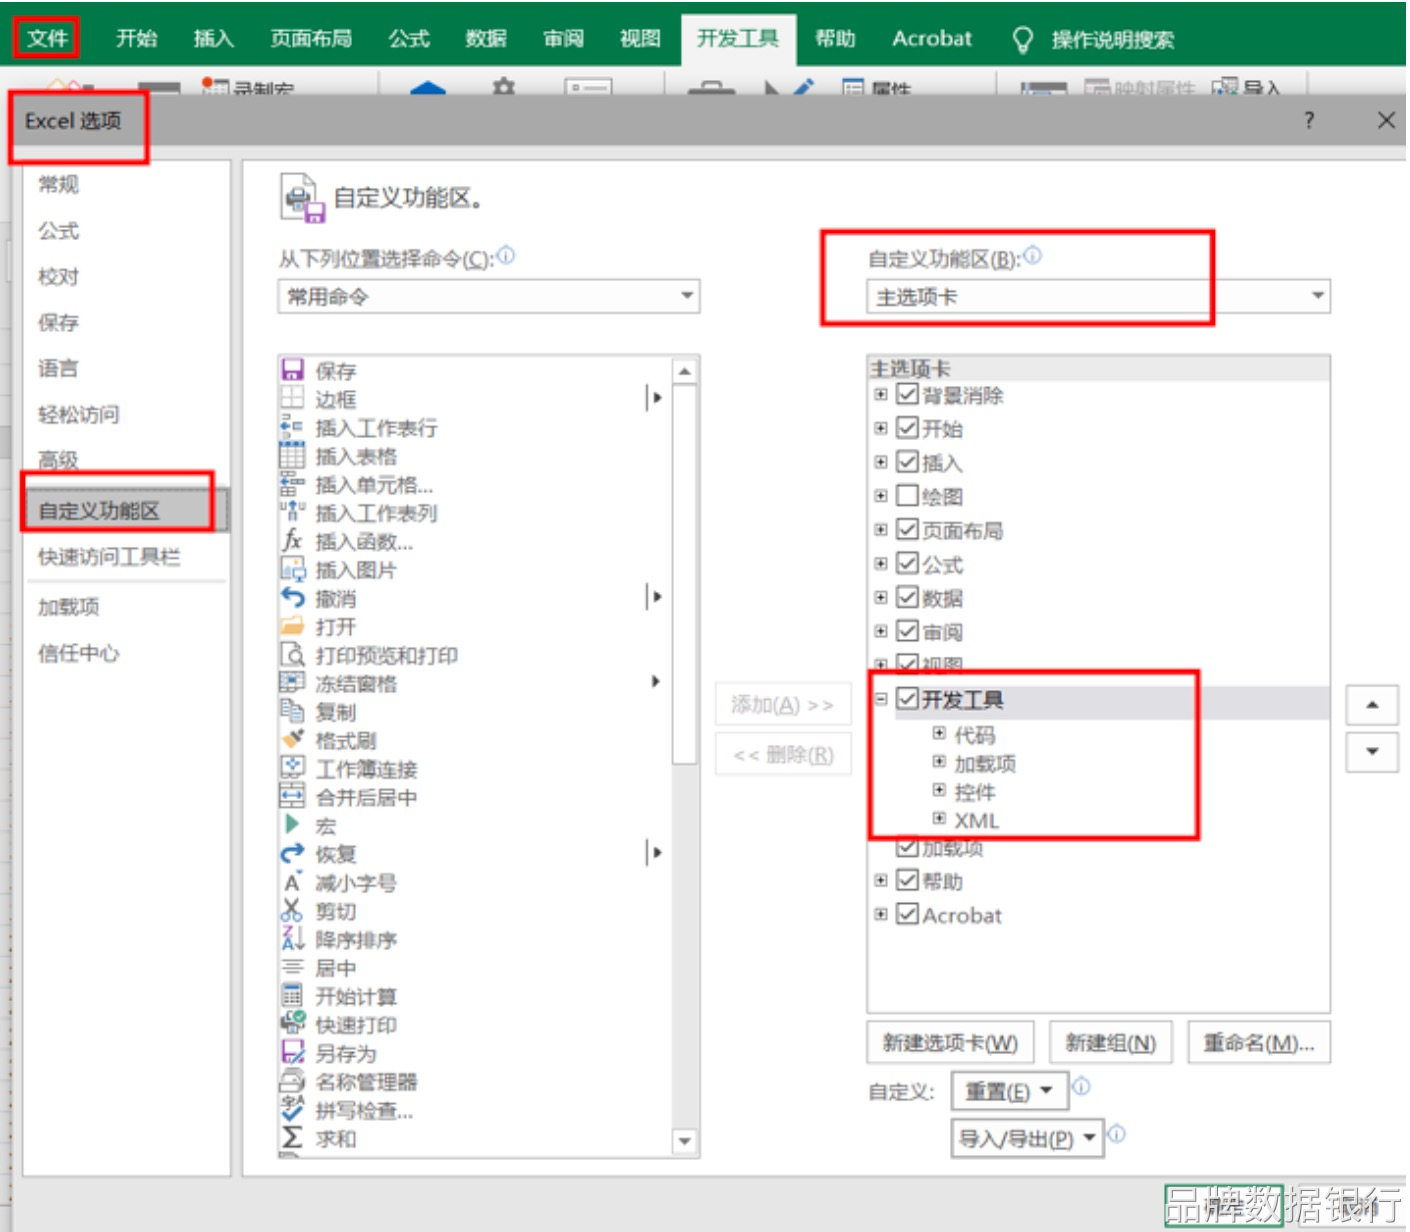The height and width of the screenshot is (1232, 1410).
Task: Open the 导入/导出 dropdown button
Action: 1026,1138
